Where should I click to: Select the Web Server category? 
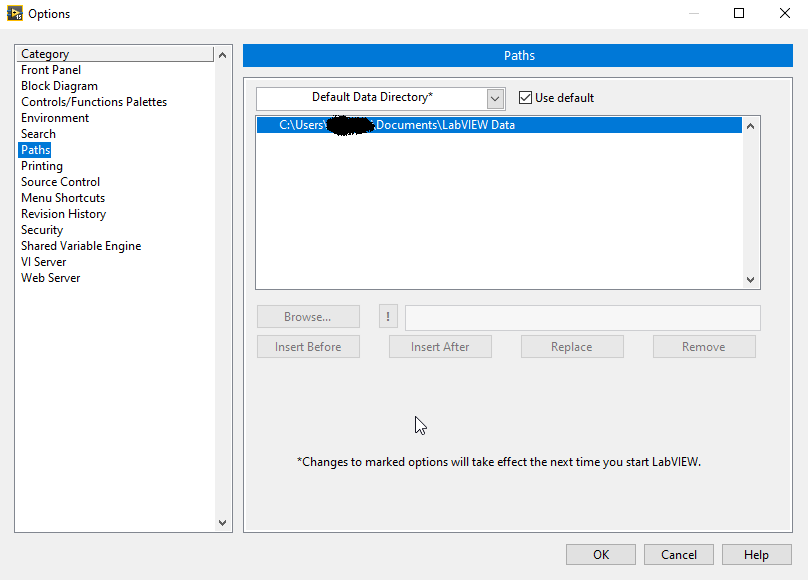tap(50, 278)
